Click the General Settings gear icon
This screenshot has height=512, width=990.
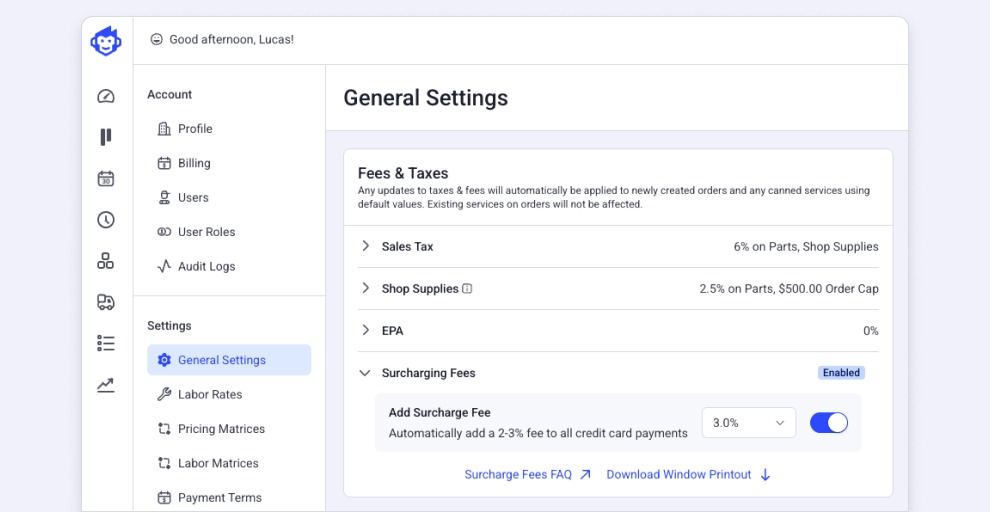coord(164,360)
